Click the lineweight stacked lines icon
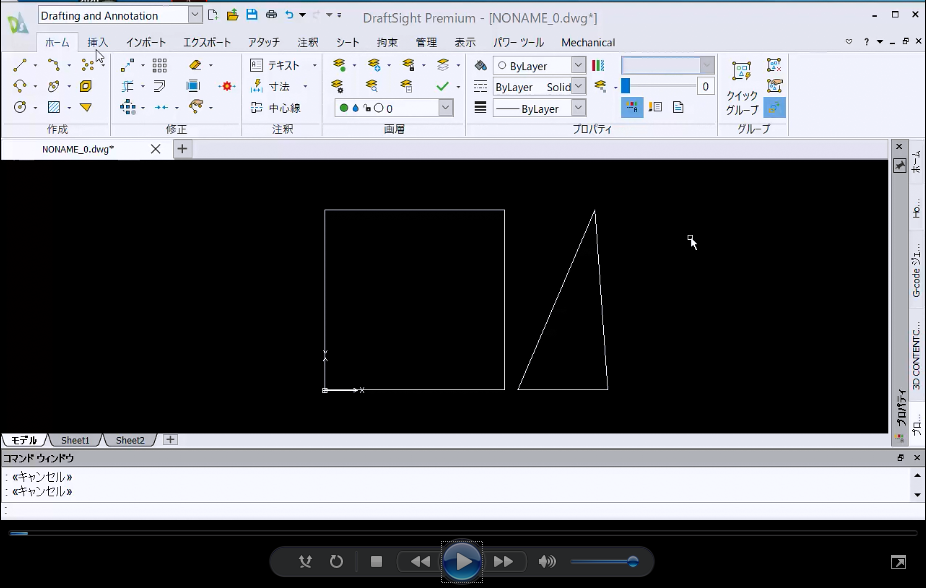 (x=481, y=107)
